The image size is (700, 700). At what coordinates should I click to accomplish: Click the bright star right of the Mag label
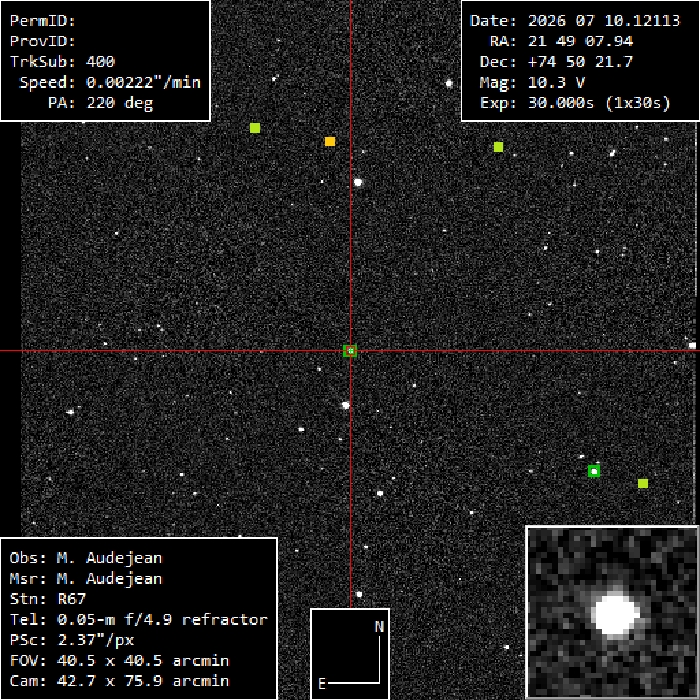(449, 83)
